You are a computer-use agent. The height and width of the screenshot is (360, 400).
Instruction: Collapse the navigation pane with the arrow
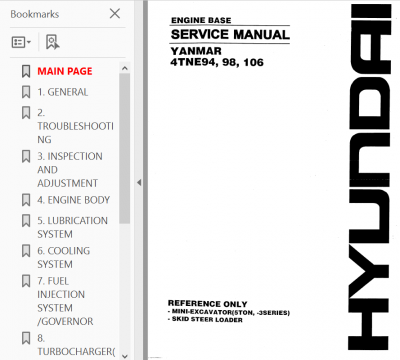coord(139,182)
